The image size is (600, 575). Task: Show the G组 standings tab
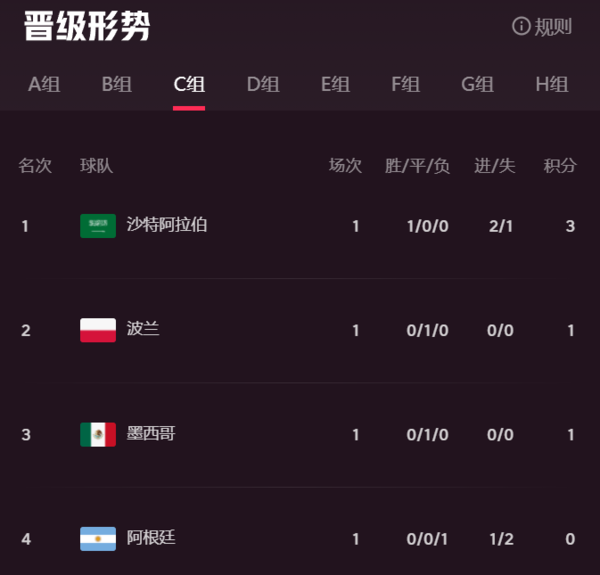point(478,85)
